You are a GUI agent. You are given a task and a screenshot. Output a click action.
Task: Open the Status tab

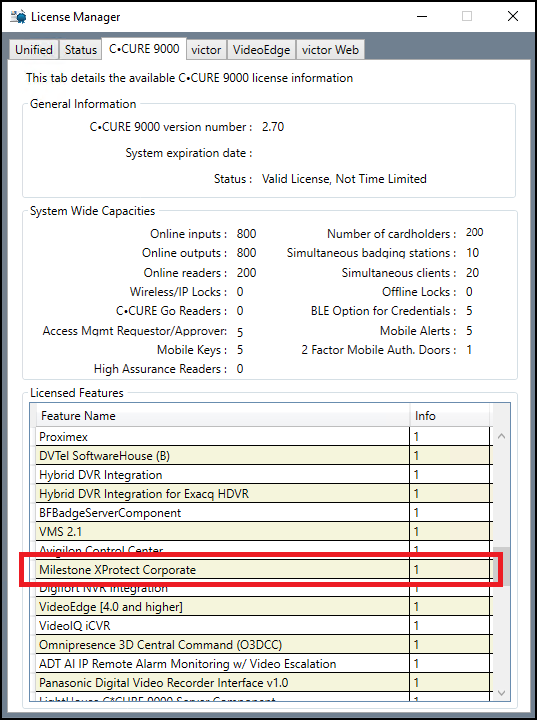click(x=80, y=50)
